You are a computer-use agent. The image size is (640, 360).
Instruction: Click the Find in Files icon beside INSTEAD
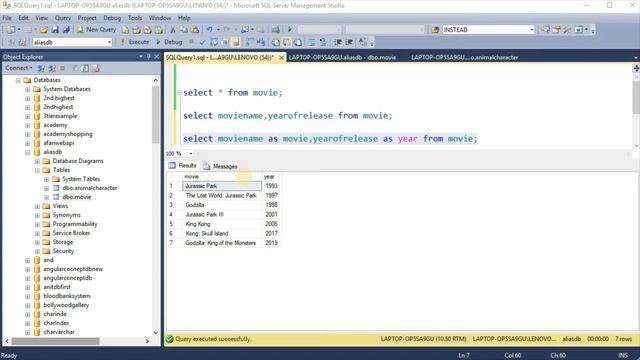click(436, 30)
